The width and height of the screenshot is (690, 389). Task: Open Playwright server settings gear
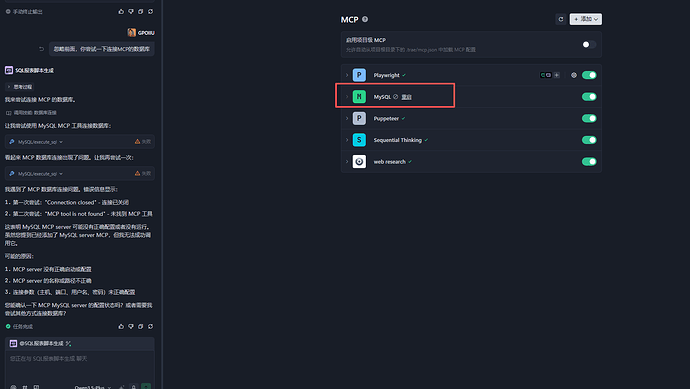574,75
